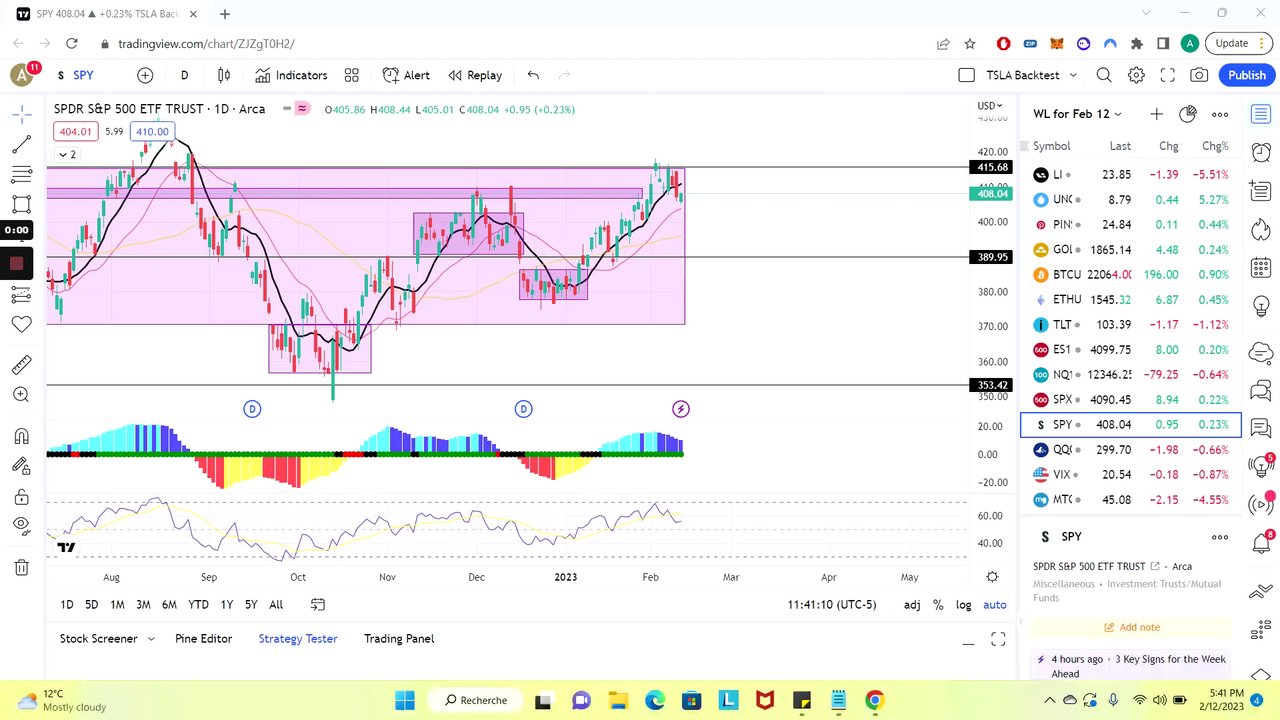Viewport: 1280px width, 720px height.
Task: Open SPY details more options menu
Action: click(x=1220, y=537)
